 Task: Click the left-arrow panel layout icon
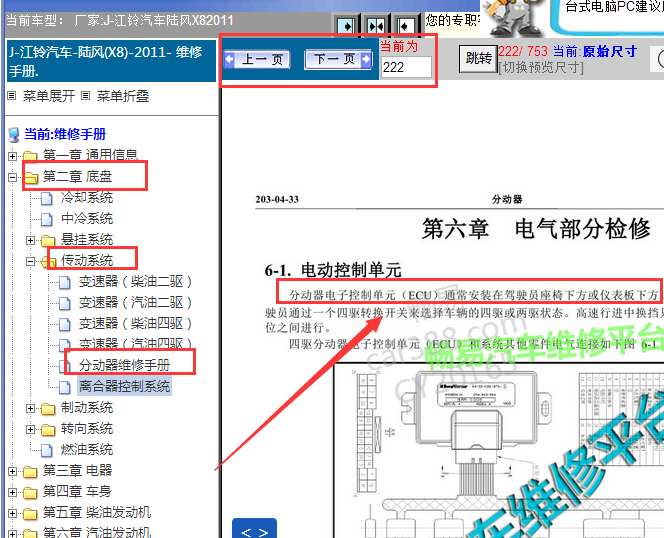[x=405, y=26]
